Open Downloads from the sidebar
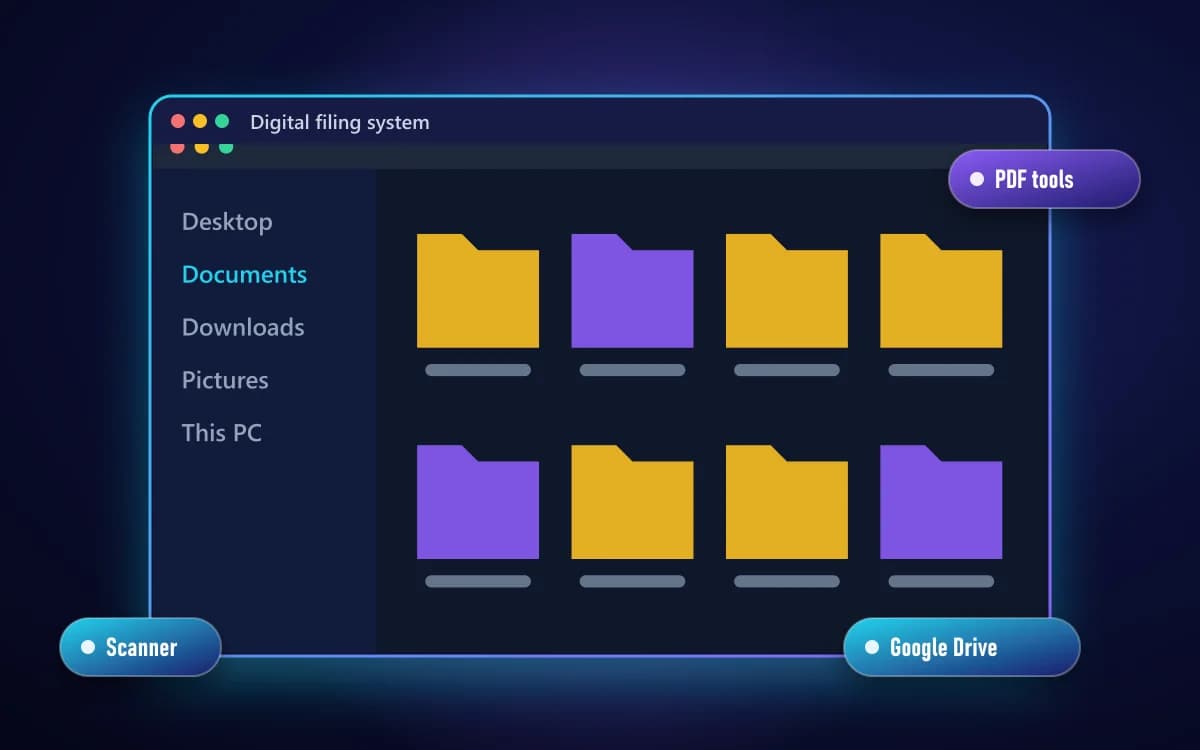 tap(243, 327)
